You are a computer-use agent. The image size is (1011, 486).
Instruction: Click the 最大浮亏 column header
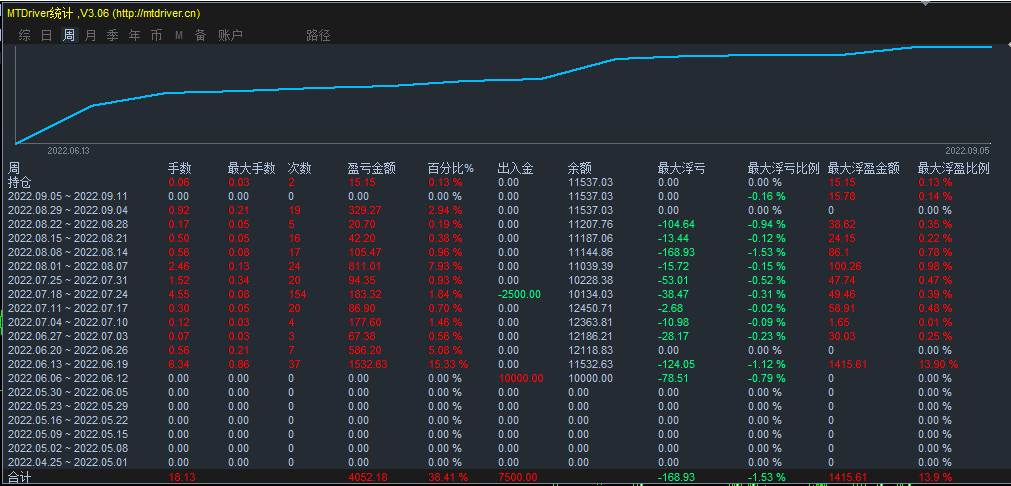(681, 169)
